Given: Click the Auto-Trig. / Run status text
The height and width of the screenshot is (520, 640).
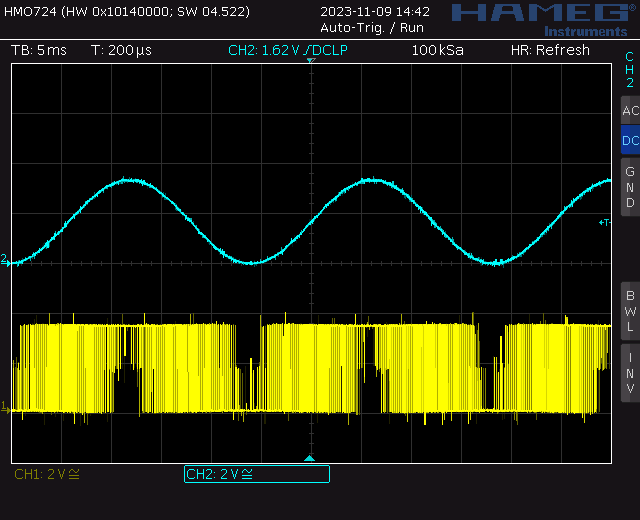Looking at the screenshot, I should point(372,28).
